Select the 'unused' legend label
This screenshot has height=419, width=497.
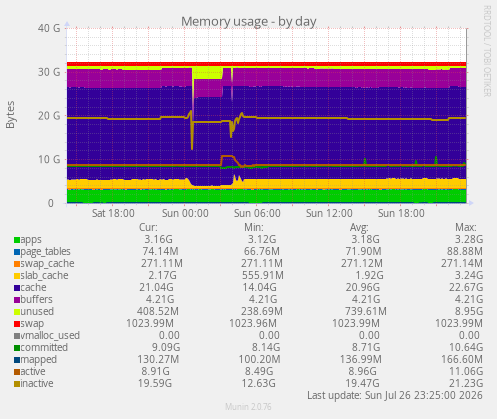pos(37,311)
